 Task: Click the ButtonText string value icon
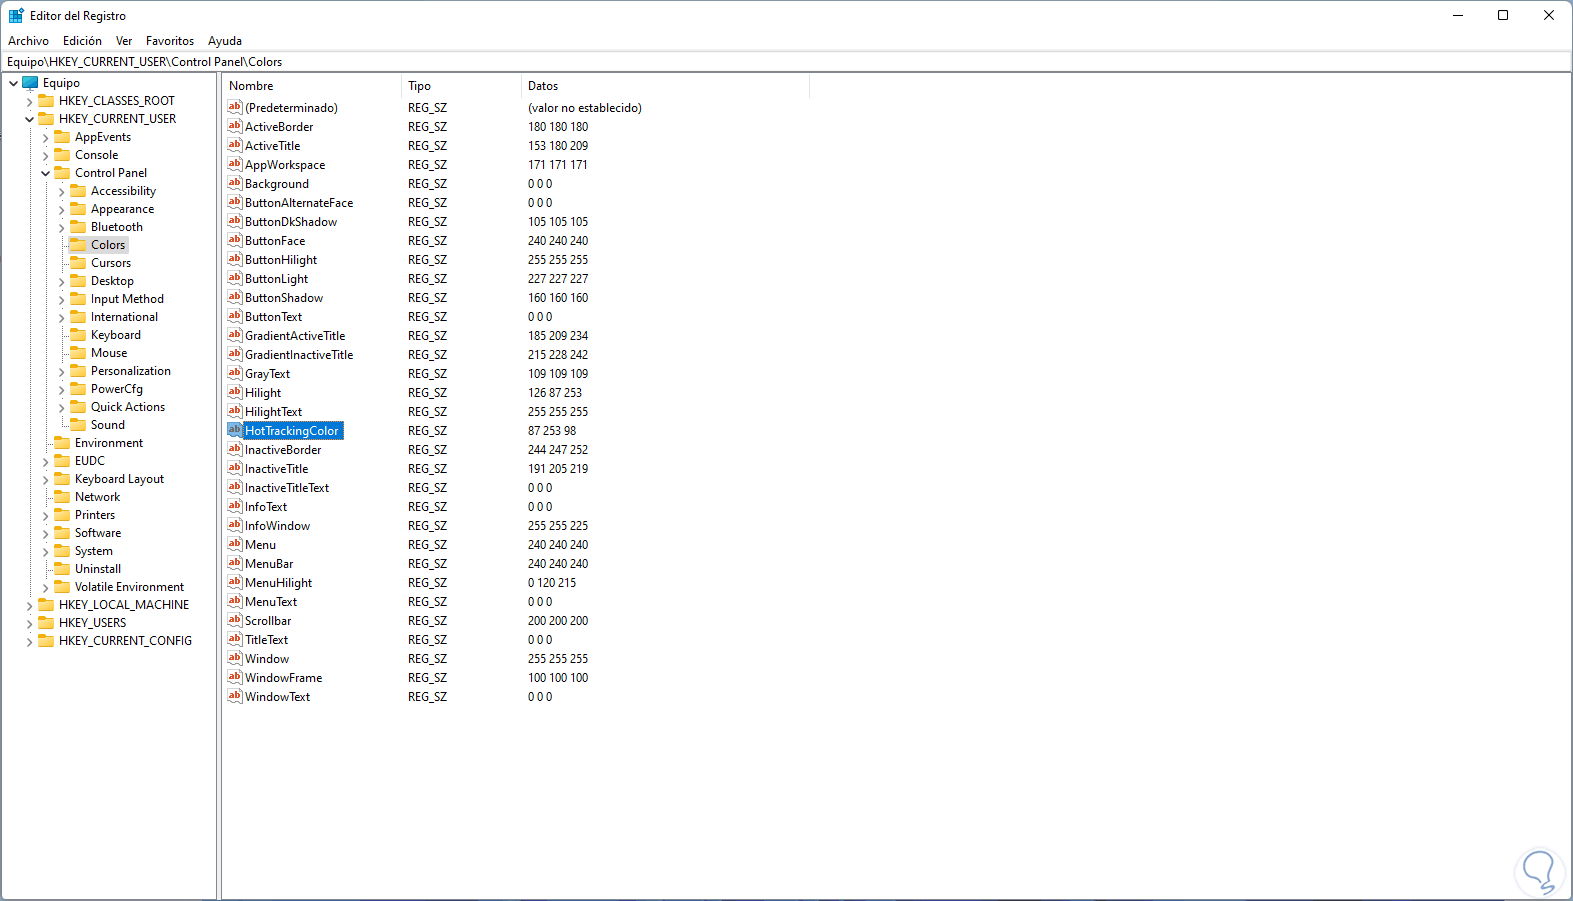click(x=235, y=316)
